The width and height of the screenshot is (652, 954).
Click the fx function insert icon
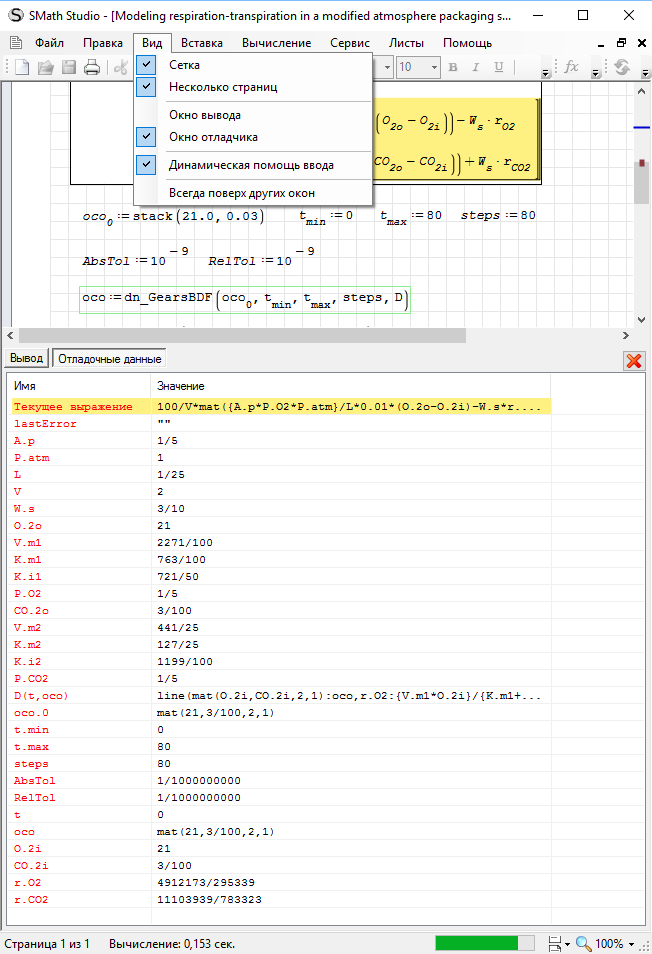pyautogui.click(x=572, y=67)
